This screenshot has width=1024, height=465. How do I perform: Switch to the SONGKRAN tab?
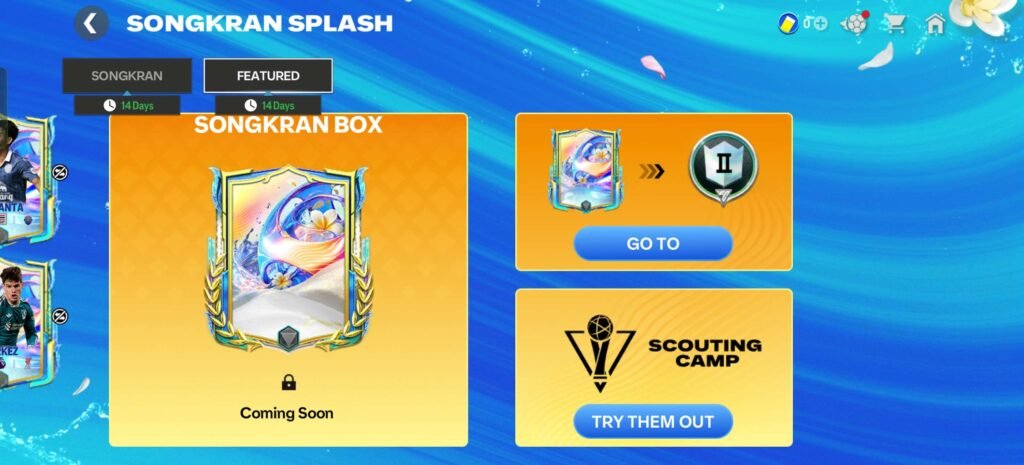pos(127,76)
